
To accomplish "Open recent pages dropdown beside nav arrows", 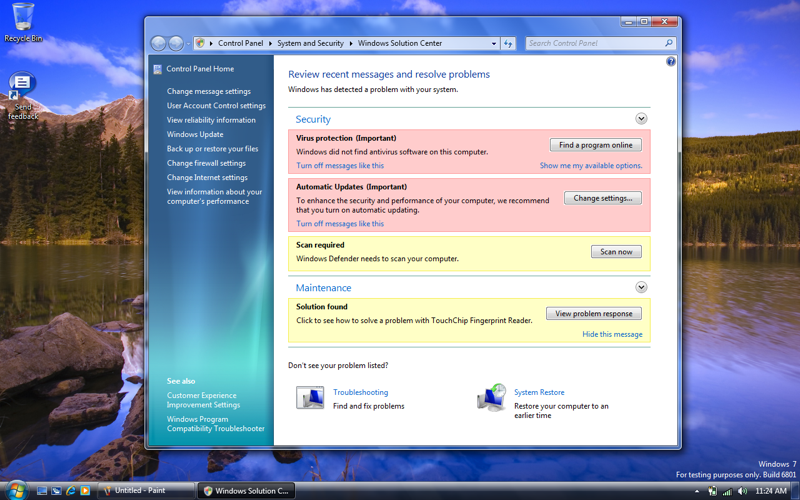I will (x=188, y=44).
